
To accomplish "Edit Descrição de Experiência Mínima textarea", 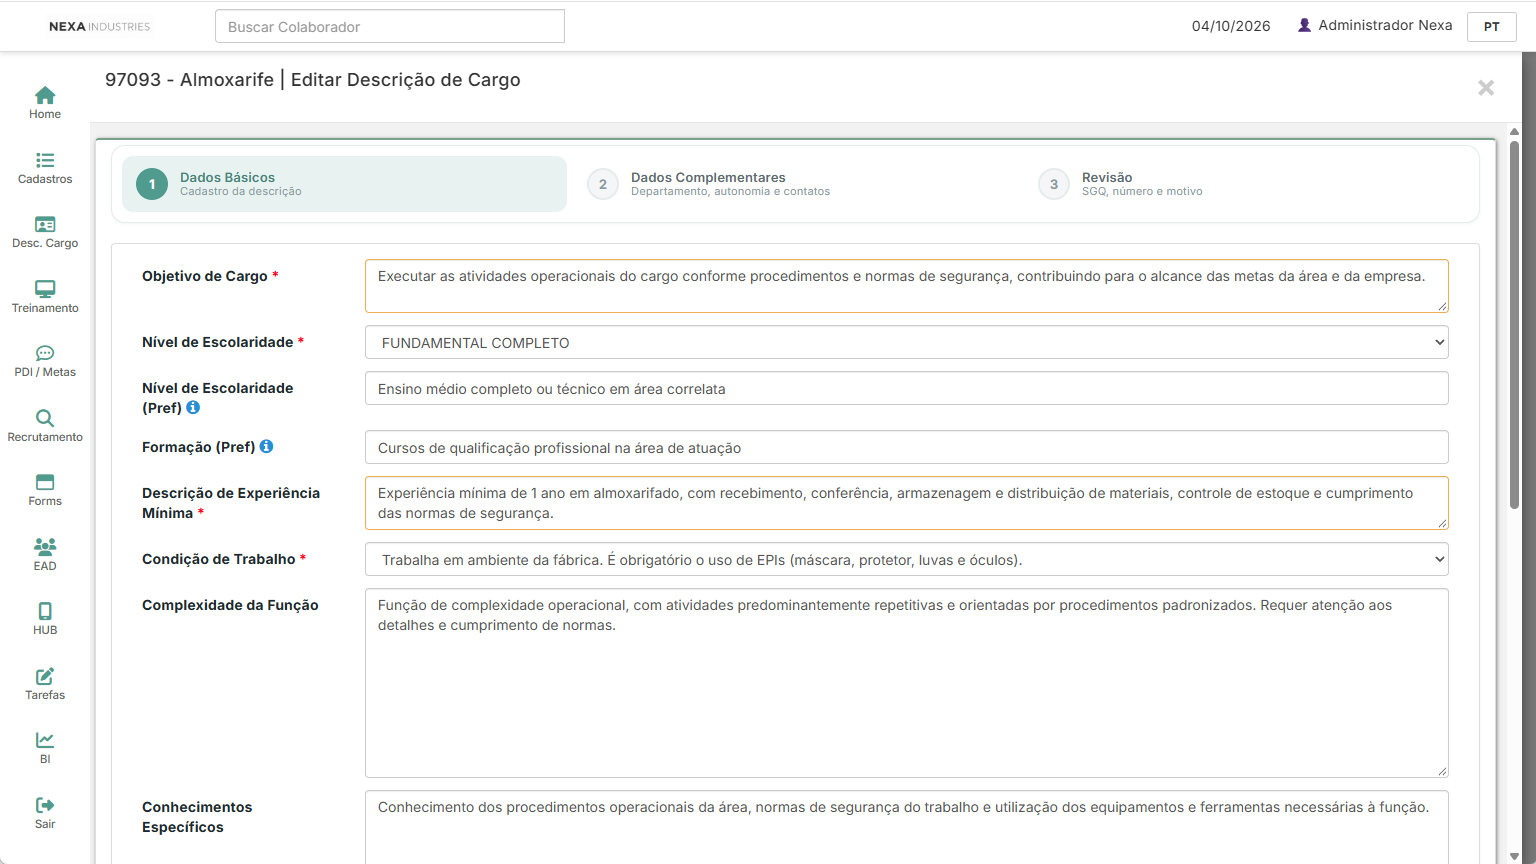I will tap(907, 503).
